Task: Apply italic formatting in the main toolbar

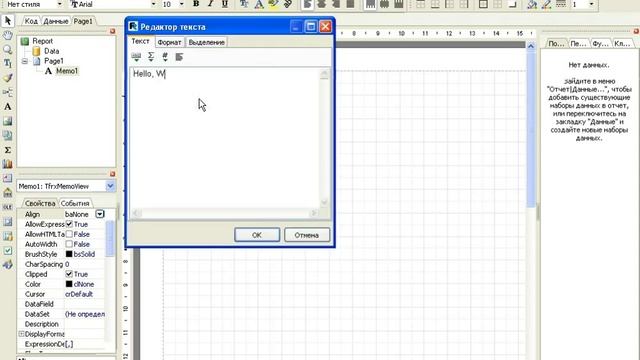Action: [210, 4]
